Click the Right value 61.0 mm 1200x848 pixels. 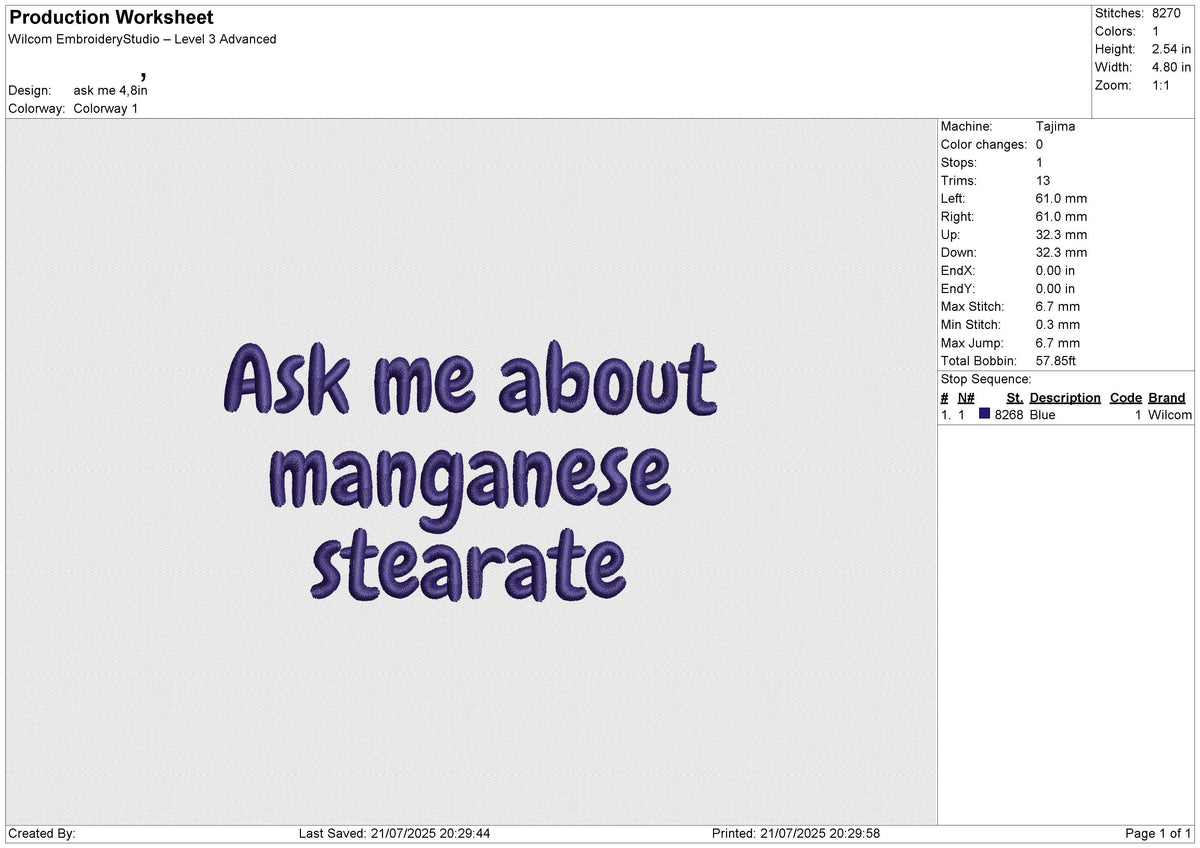click(x=1061, y=216)
